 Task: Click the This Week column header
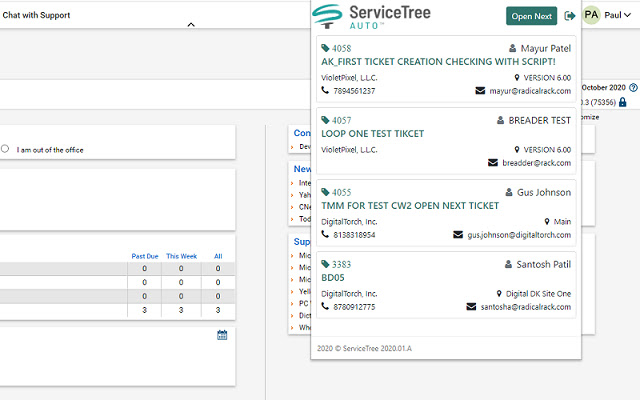click(181, 256)
